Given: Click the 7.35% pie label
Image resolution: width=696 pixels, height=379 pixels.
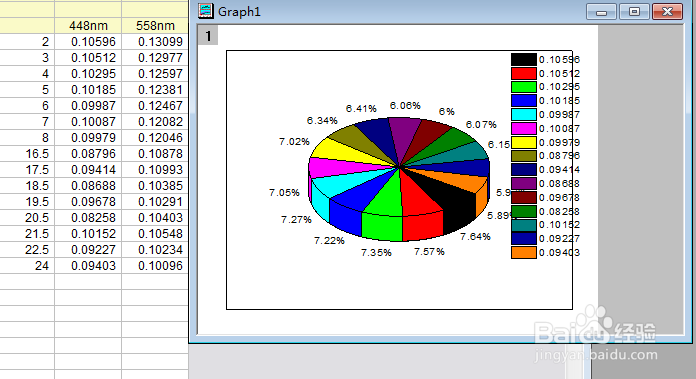Looking at the screenshot, I should pos(376,253).
